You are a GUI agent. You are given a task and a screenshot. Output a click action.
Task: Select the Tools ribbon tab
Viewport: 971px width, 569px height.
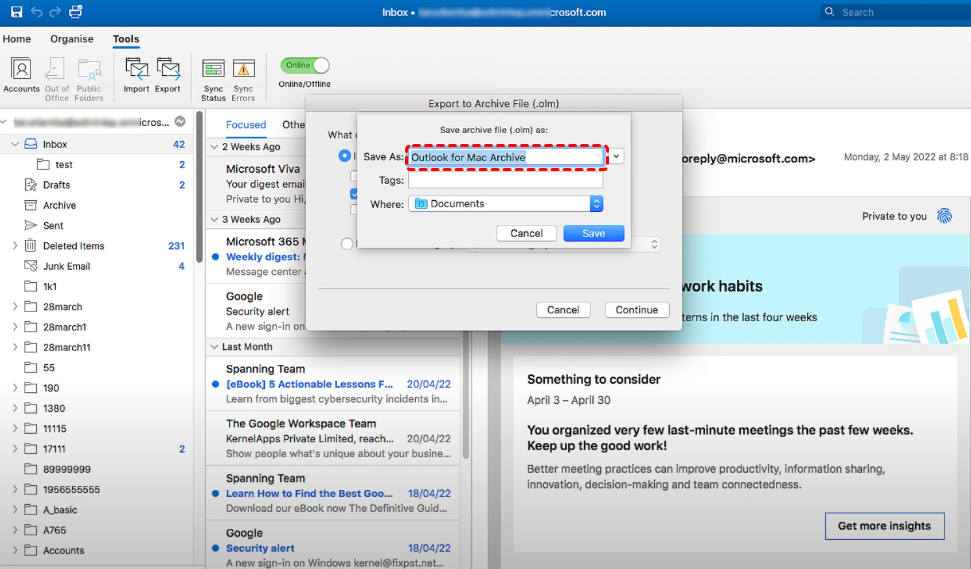[x=126, y=38]
